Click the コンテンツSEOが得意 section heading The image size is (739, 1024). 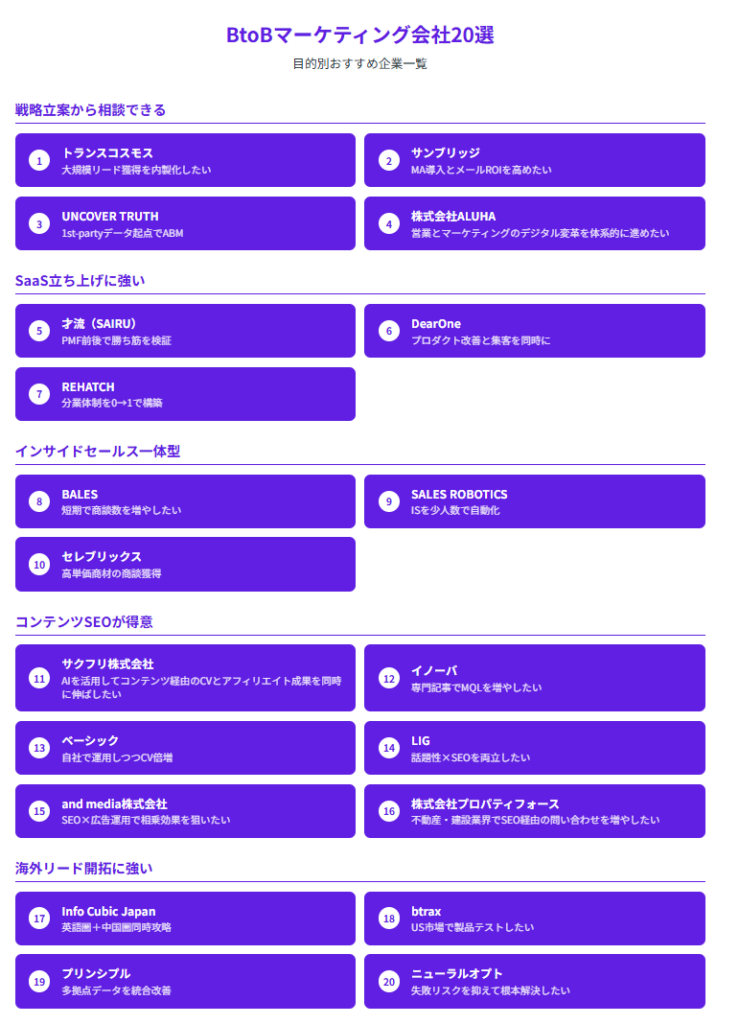pyautogui.click(x=84, y=621)
